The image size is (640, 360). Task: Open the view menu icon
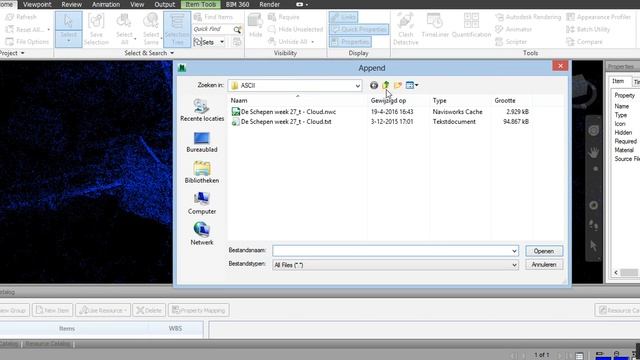(412, 85)
